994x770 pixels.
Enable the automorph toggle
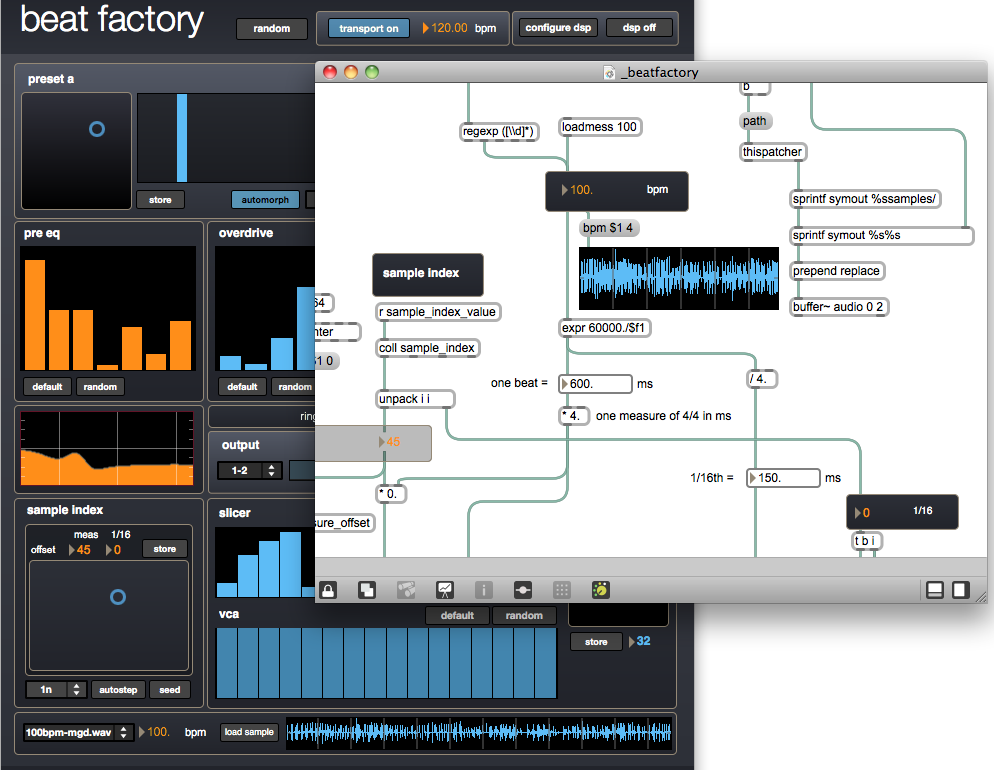[265, 200]
